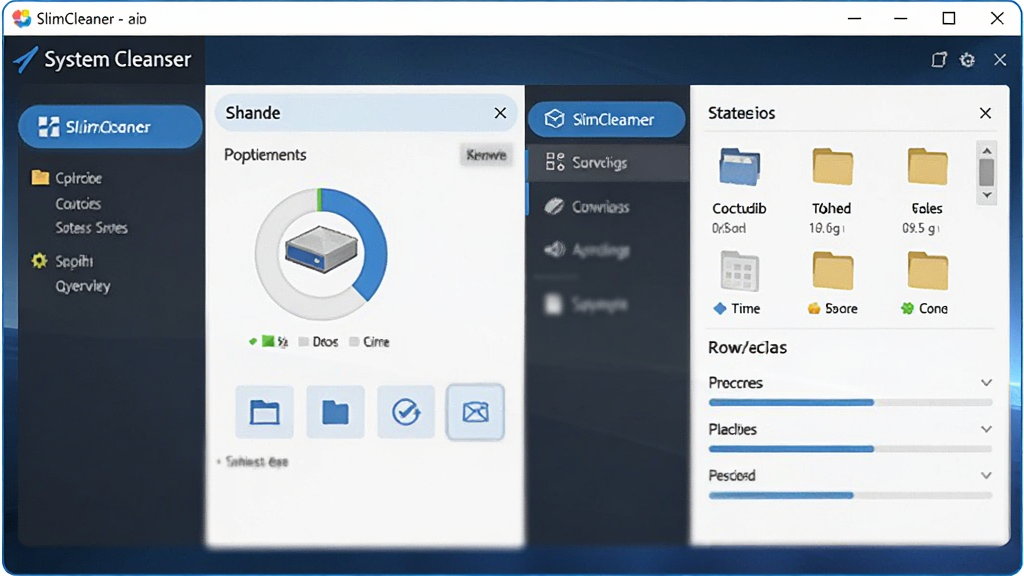
Task: Click the scrollbar down arrow in Stateeios
Action: point(987,195)
